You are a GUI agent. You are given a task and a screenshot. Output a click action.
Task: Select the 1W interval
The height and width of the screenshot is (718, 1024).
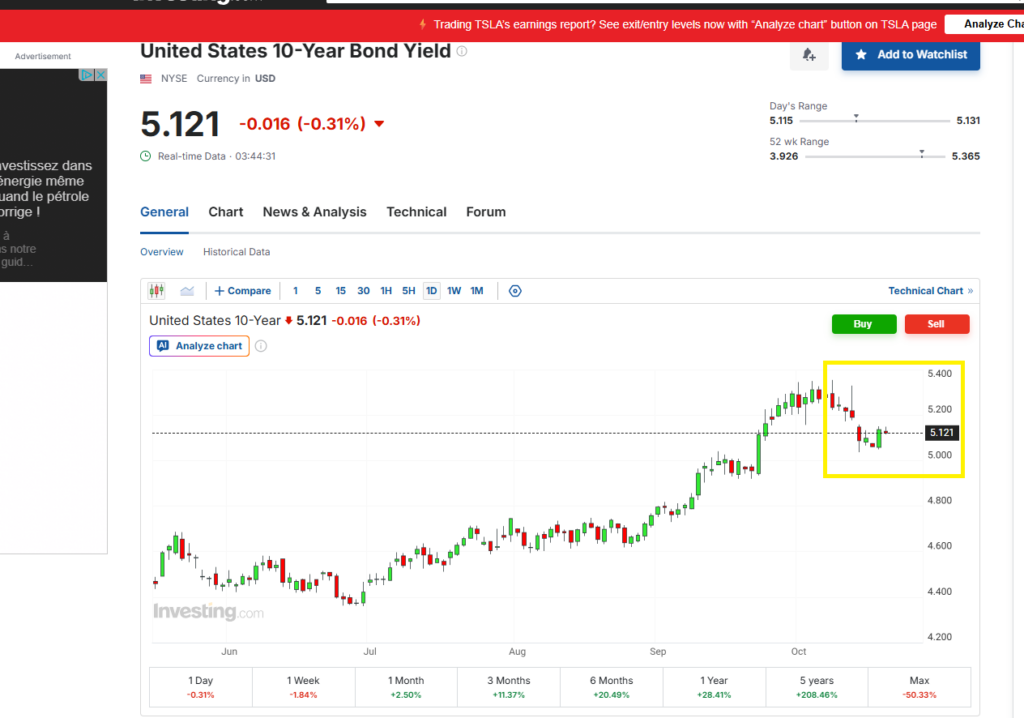tap(455, 291)
